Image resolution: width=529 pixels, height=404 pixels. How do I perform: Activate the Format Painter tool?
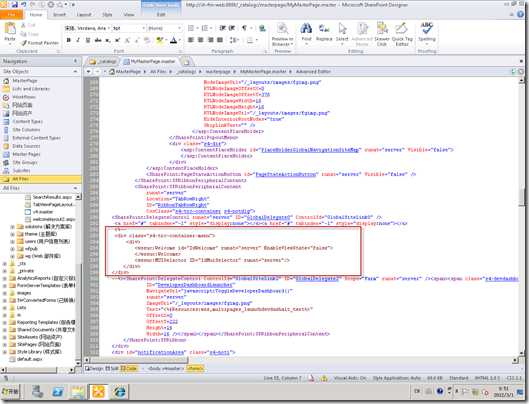[x=40, y=43]
